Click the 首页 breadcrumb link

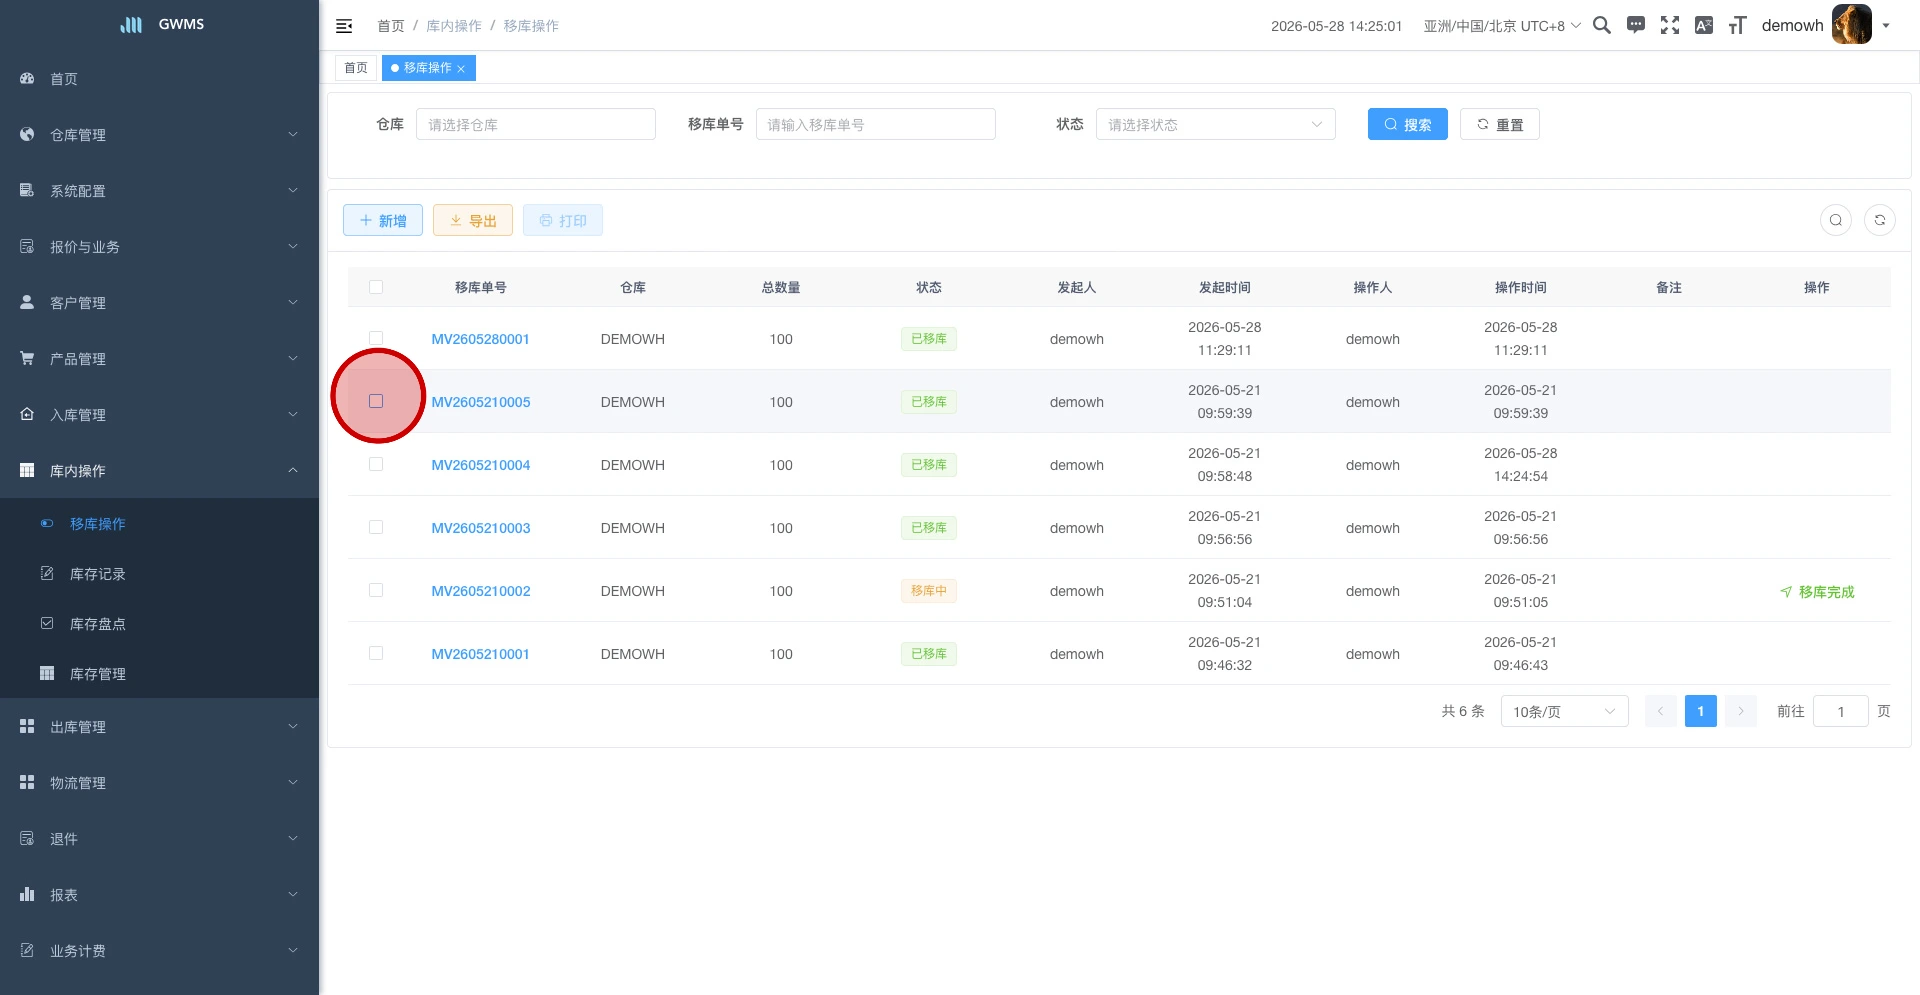tap(391, 26)
